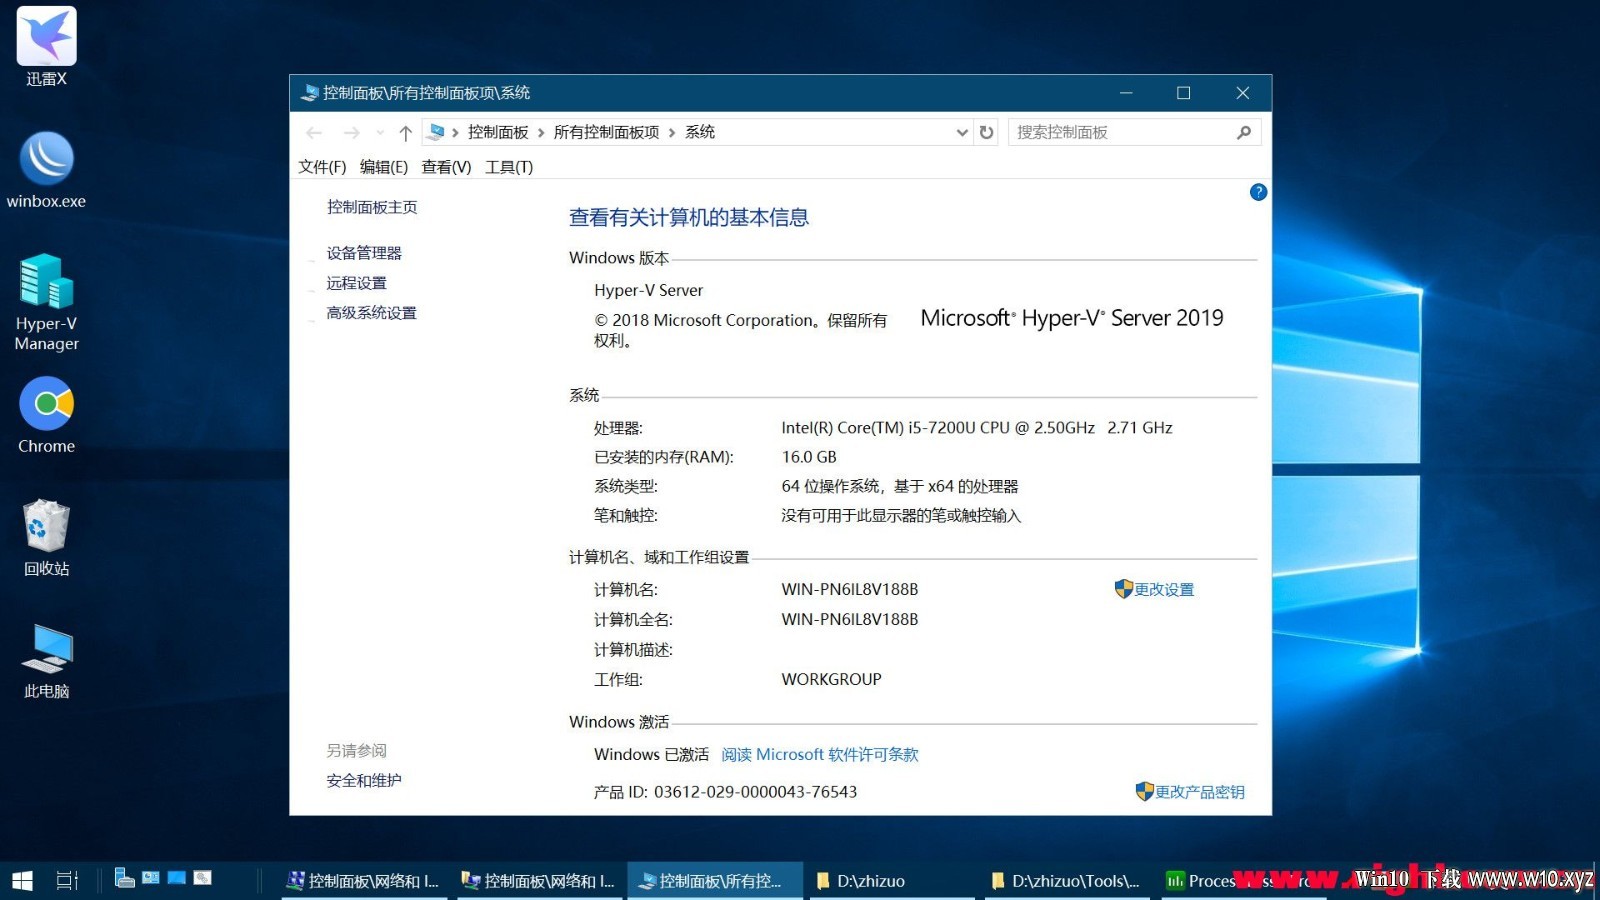Click the 所有控制面板项 breadcrumb
Viewport: 1600px width, 900px height.
point(607,132)
